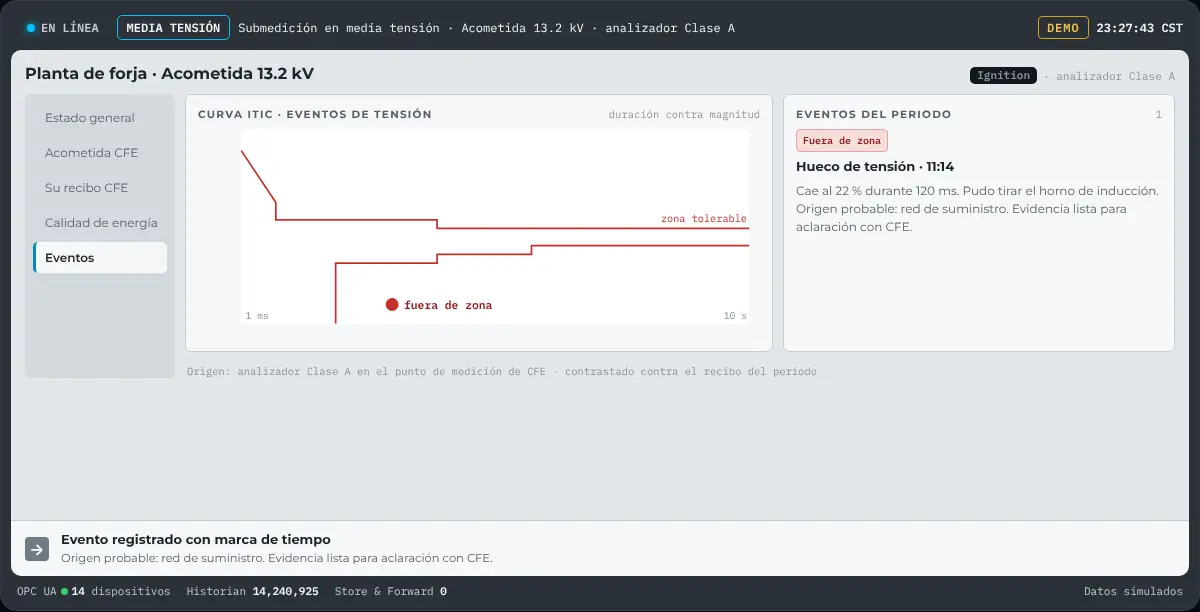Image resolution: width=1200 pixels, height=612 pixels.
Task: Select the Eventos sidebar item
Action: pos(100,258)
